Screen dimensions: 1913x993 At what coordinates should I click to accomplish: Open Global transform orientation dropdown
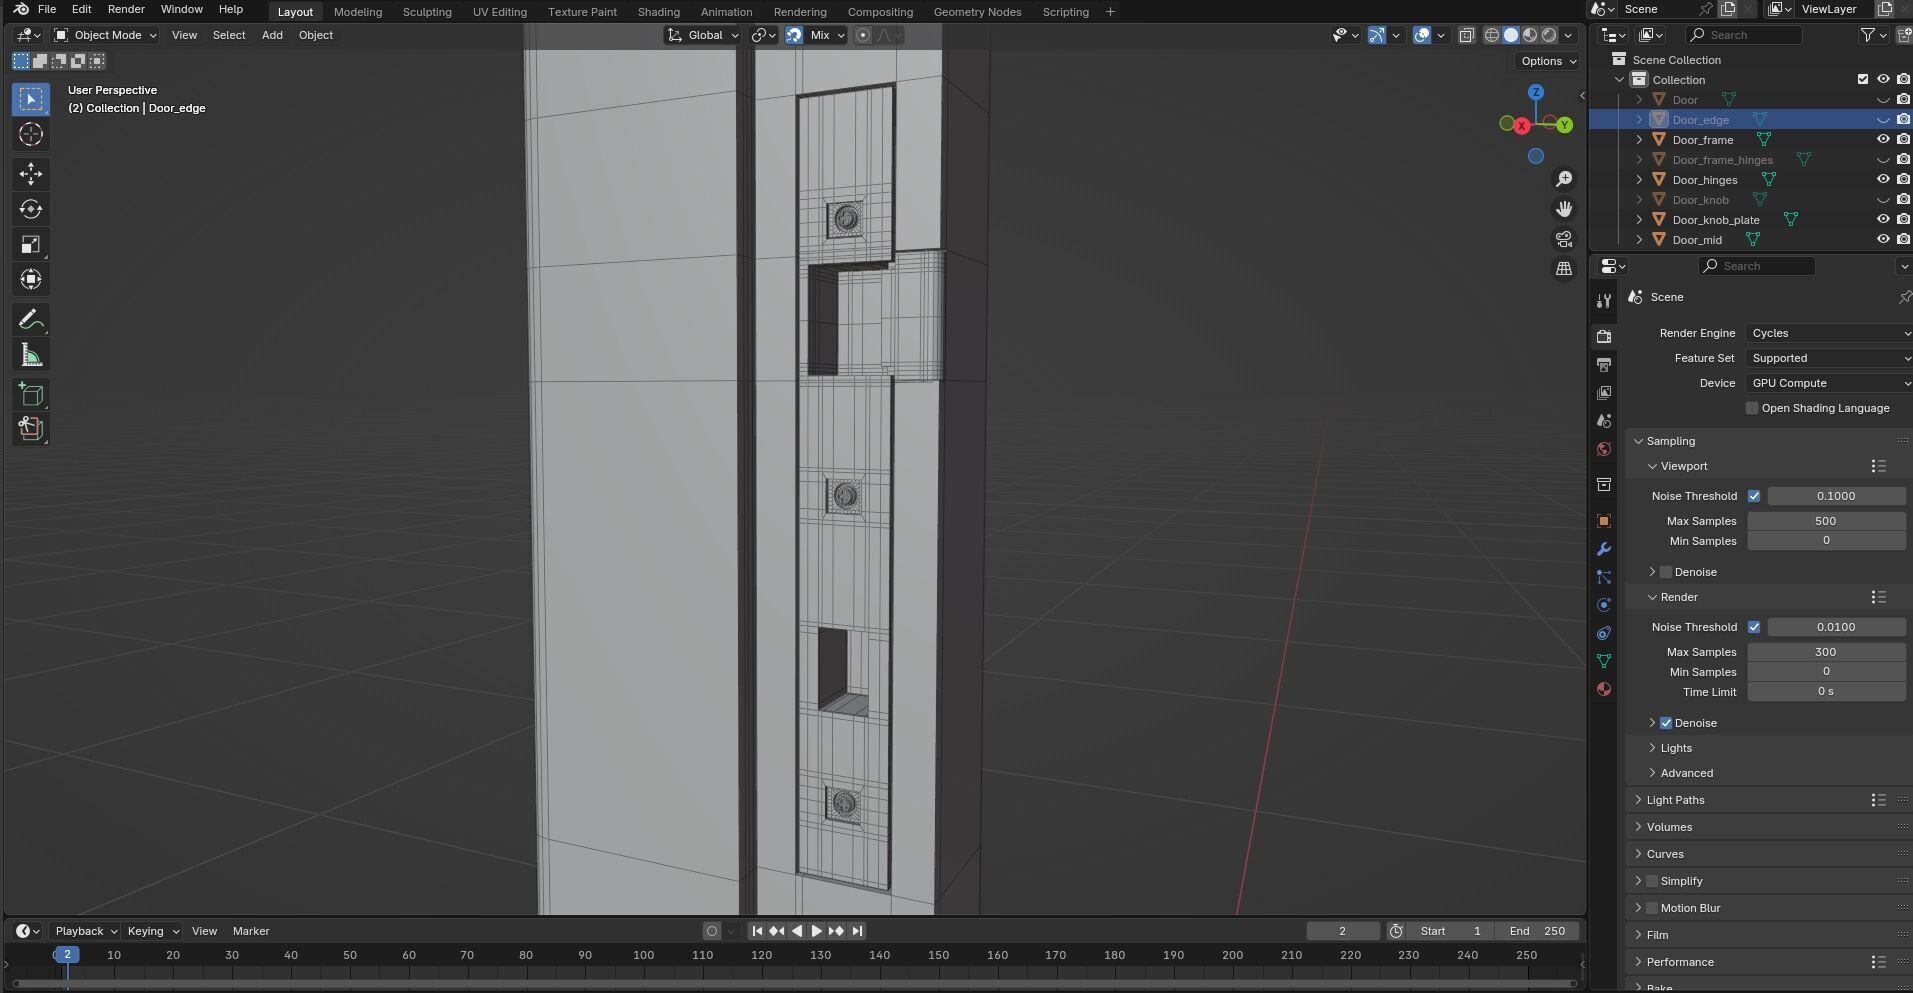click(703, 35)
